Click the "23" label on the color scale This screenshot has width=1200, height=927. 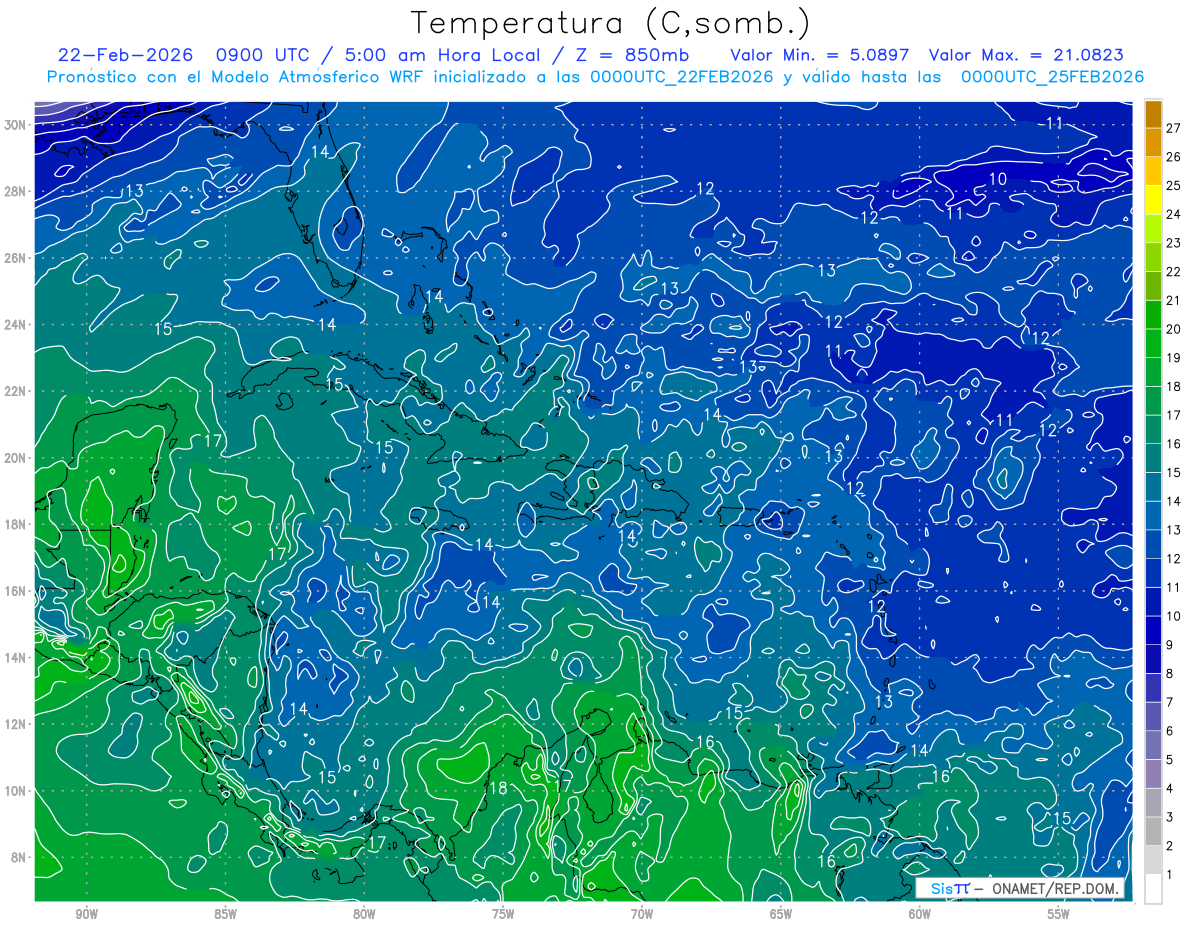[x=1174, y=243]
